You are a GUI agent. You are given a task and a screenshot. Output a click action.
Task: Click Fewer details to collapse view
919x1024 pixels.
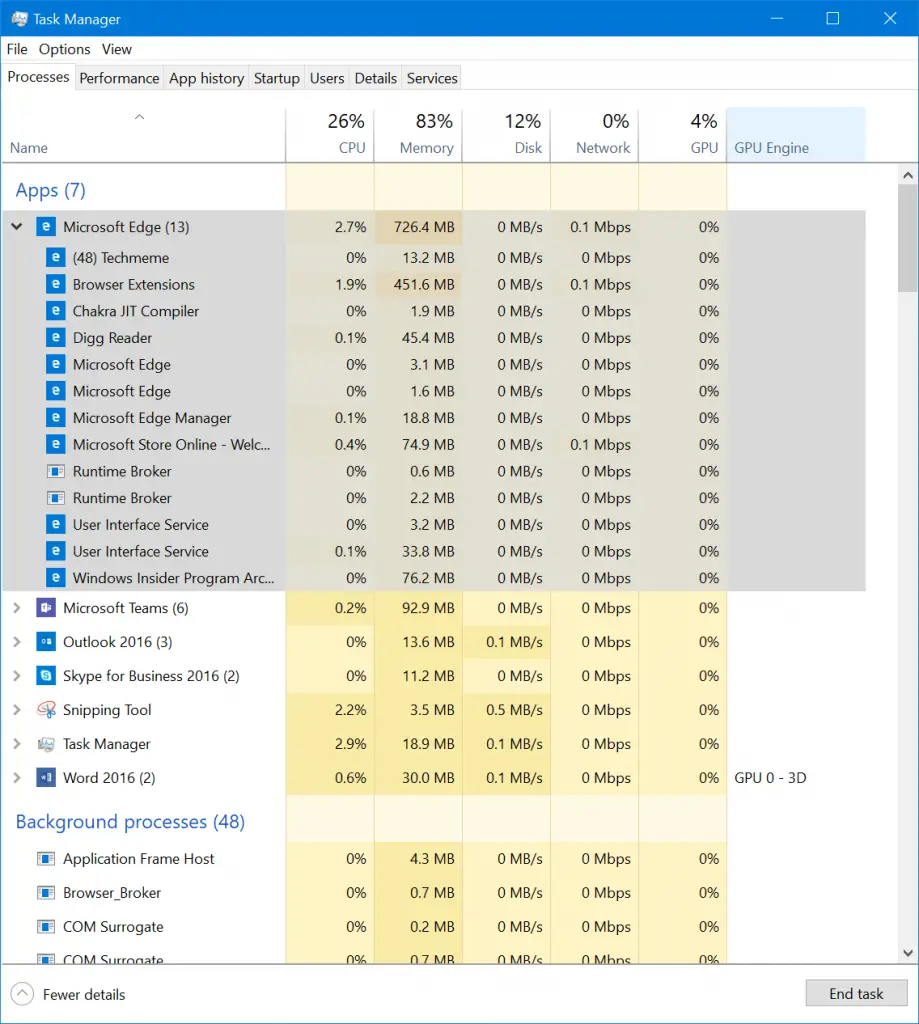pos(70,994)
